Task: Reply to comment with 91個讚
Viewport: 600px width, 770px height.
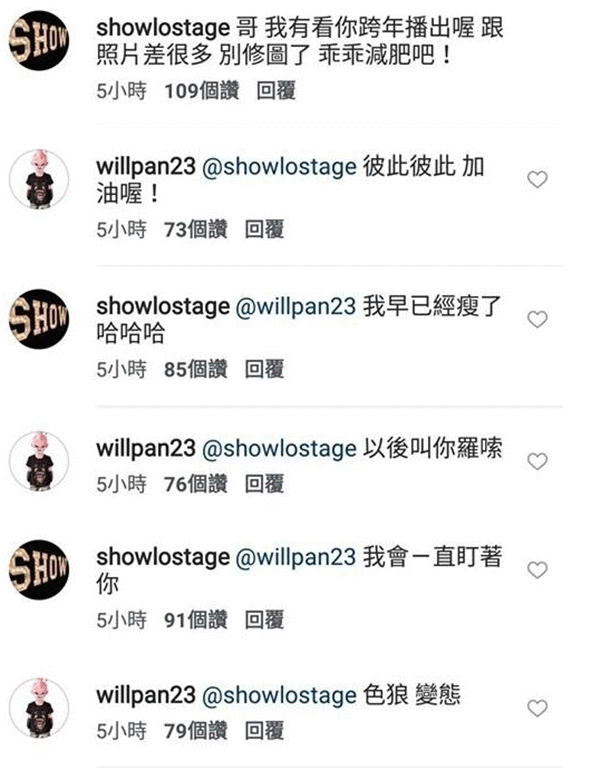Action: tap(264, 620)
